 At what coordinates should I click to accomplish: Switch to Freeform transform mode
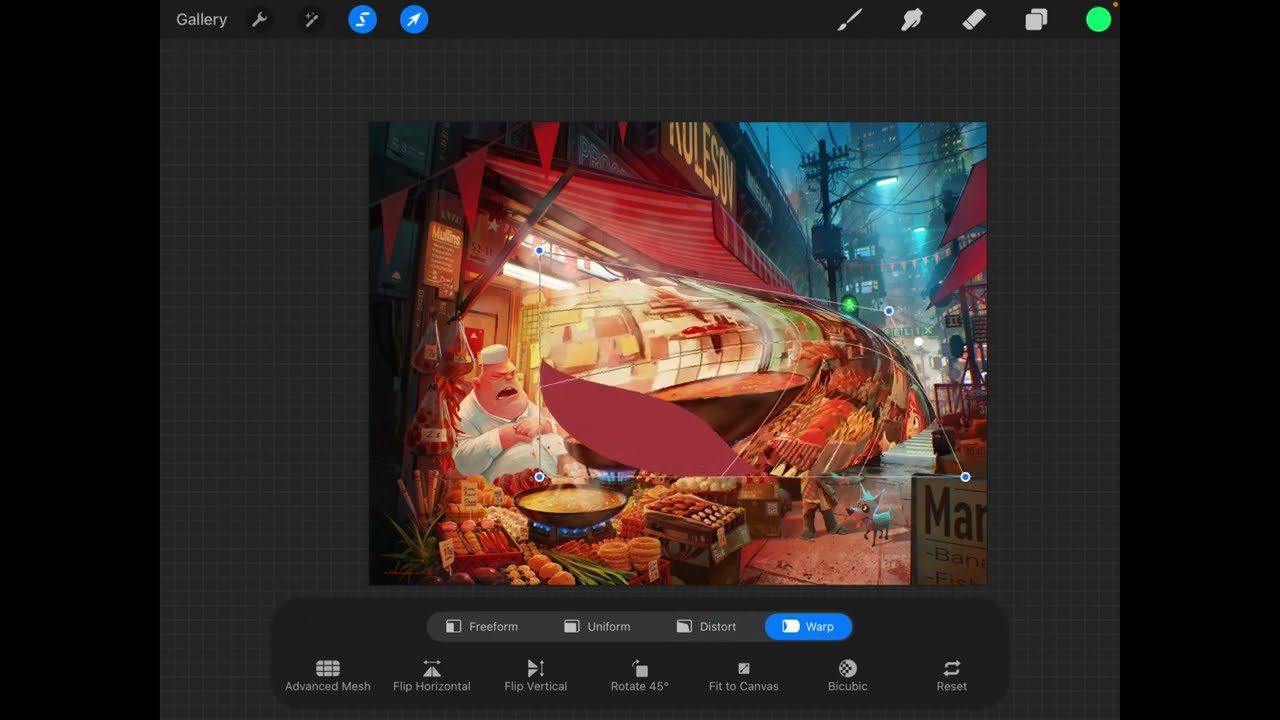point(482,627)
